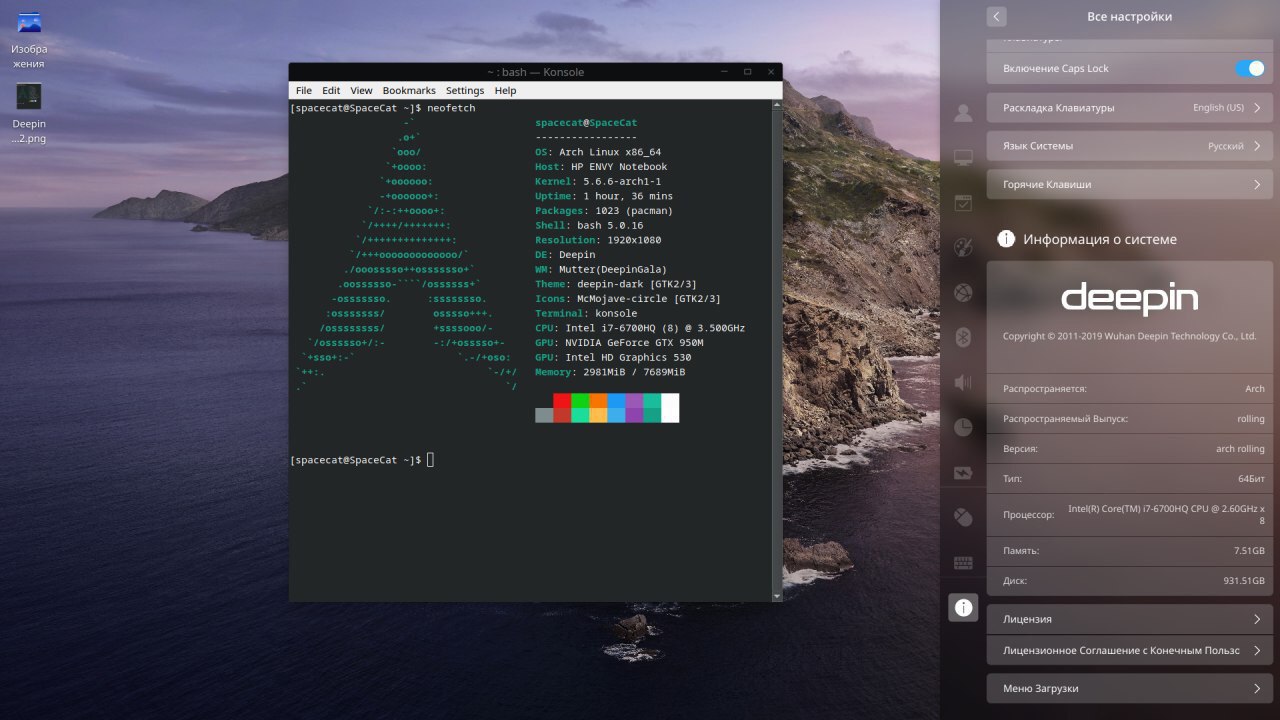Click the info icon beside Информация о системе

coord(1006,239)
